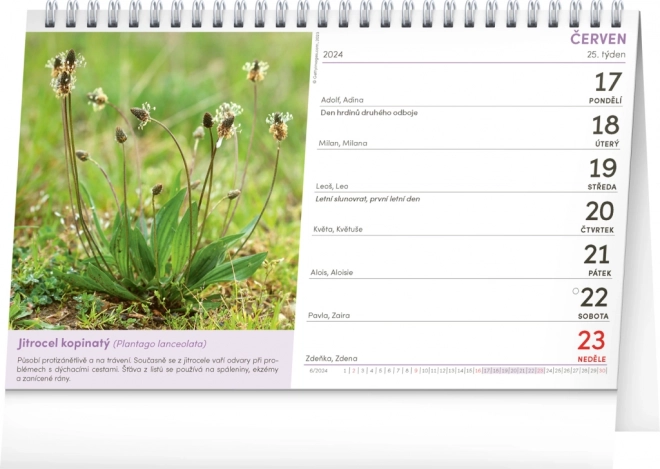Image resolution: width=660 pixels, height=469 pixels.
Task: Select Monday date number 17
Action: (606, 82)
